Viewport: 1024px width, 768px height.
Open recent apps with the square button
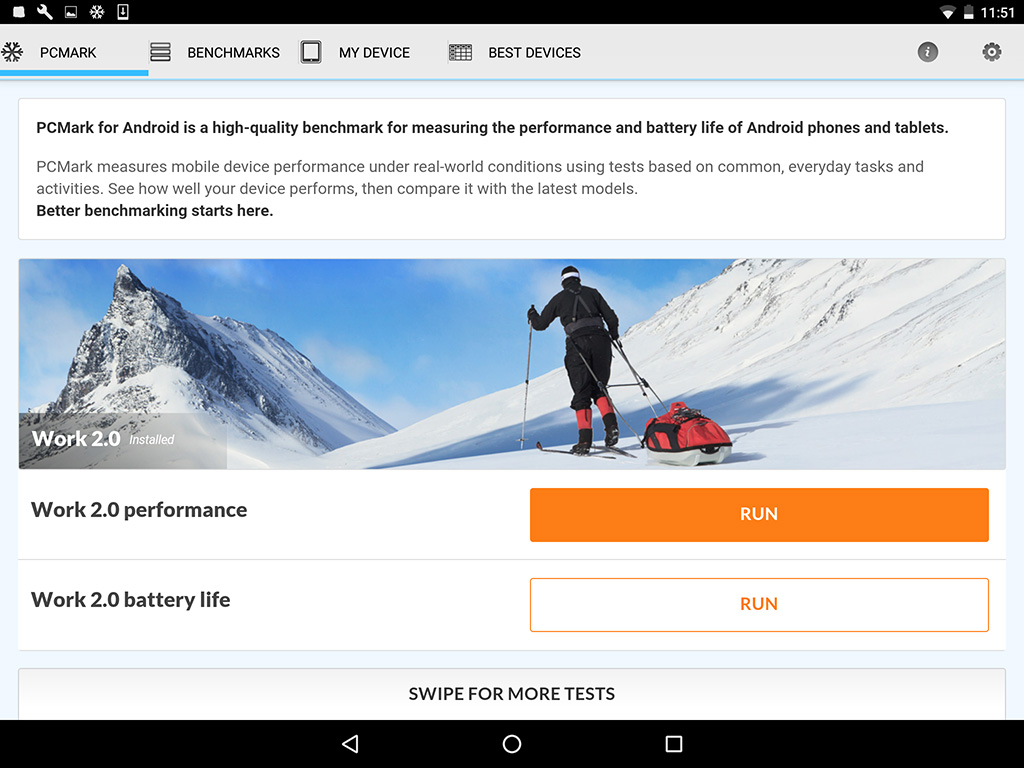673,744
